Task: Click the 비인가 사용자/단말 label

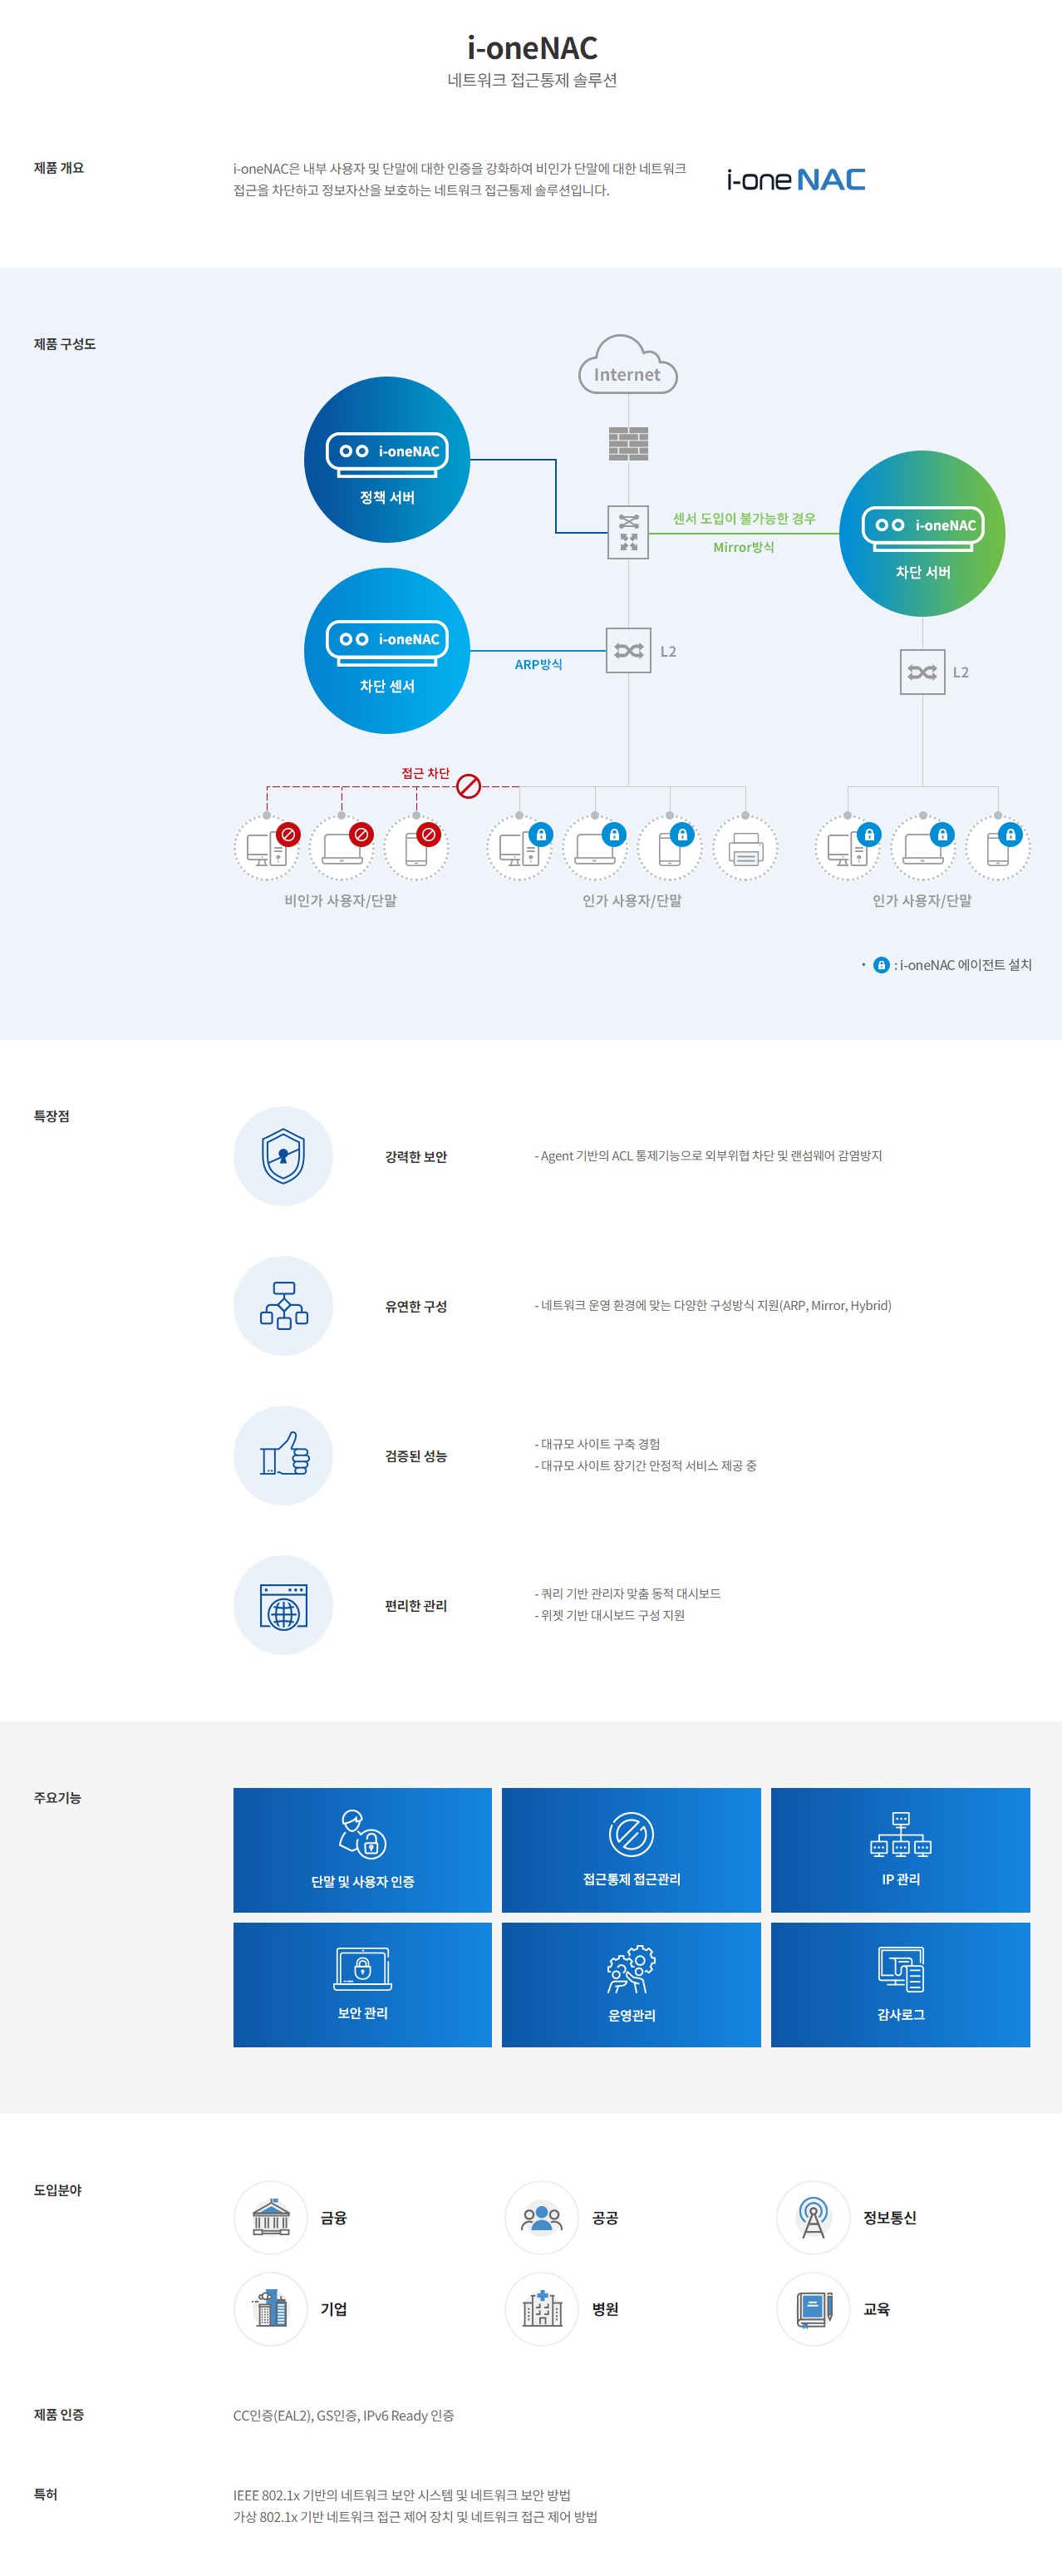Action: [341, 901]
